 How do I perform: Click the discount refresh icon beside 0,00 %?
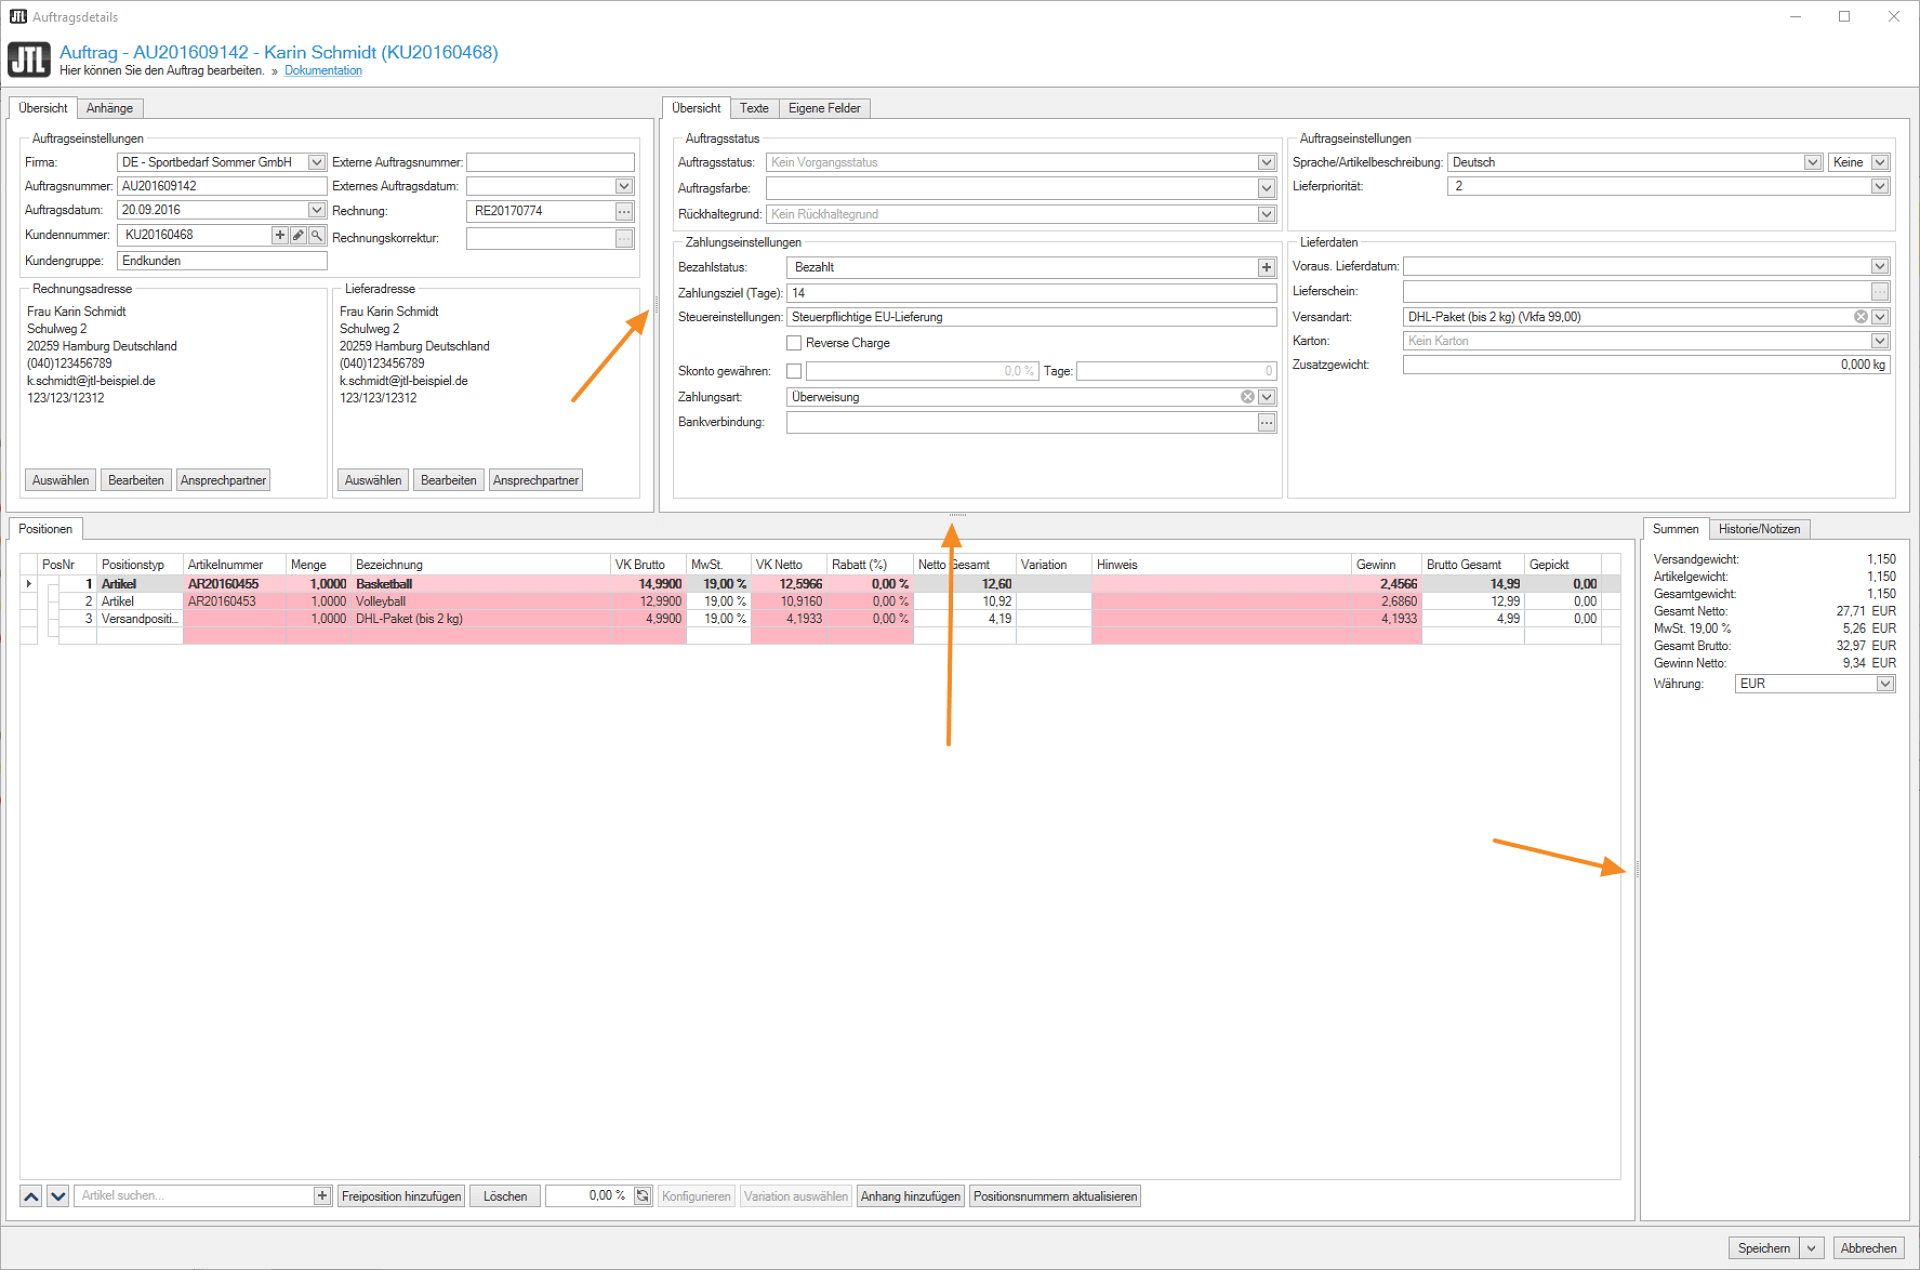tap(642, 1196)
